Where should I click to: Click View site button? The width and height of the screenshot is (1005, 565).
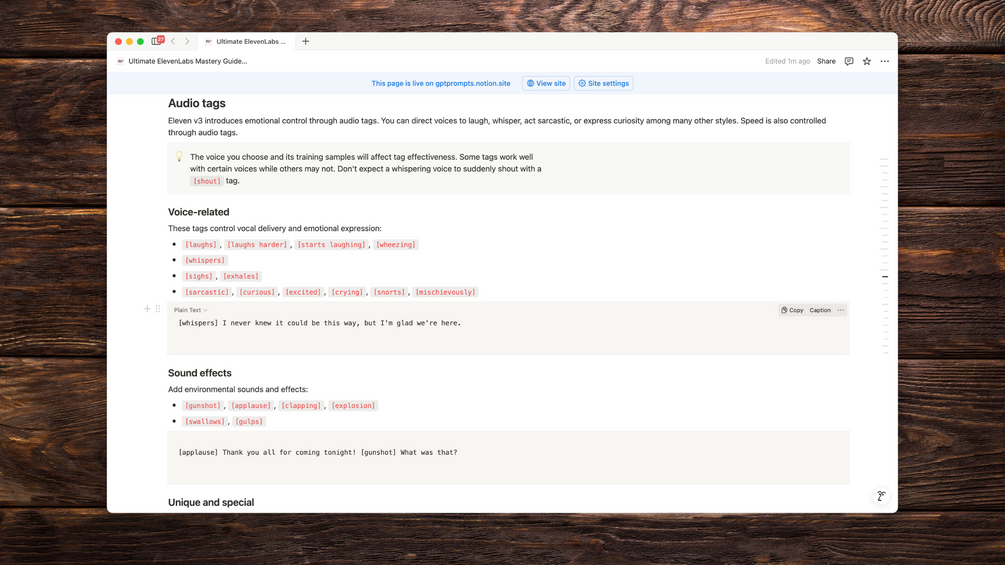[546, 83]
